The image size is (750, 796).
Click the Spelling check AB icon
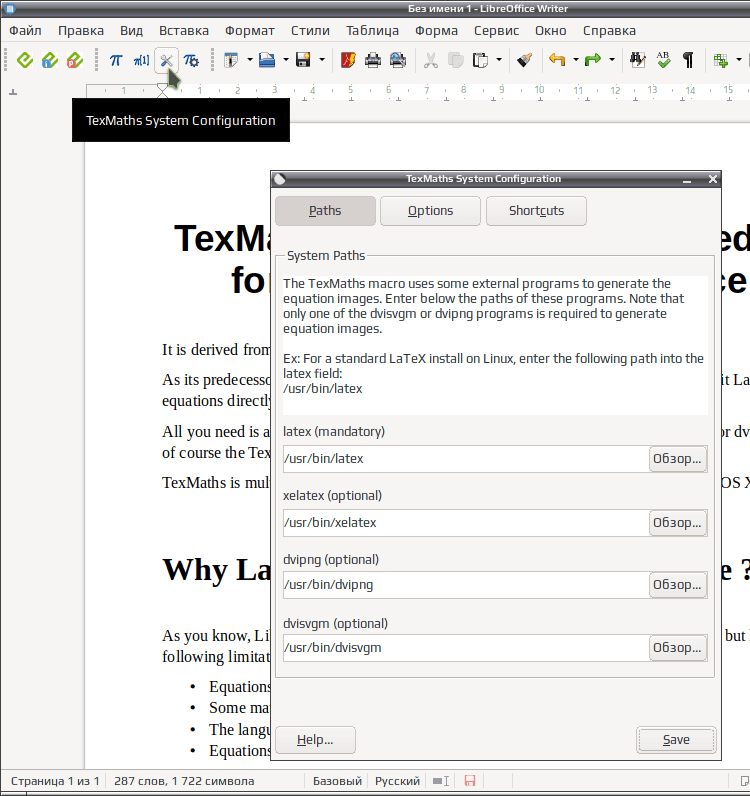click(x=663, y=60)
